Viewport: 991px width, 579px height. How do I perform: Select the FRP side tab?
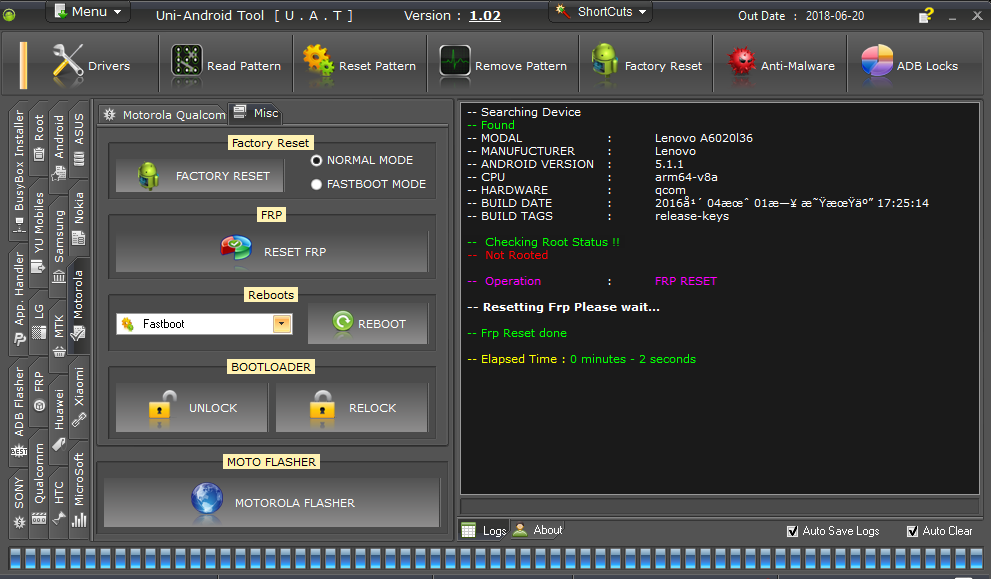[39, 391]
